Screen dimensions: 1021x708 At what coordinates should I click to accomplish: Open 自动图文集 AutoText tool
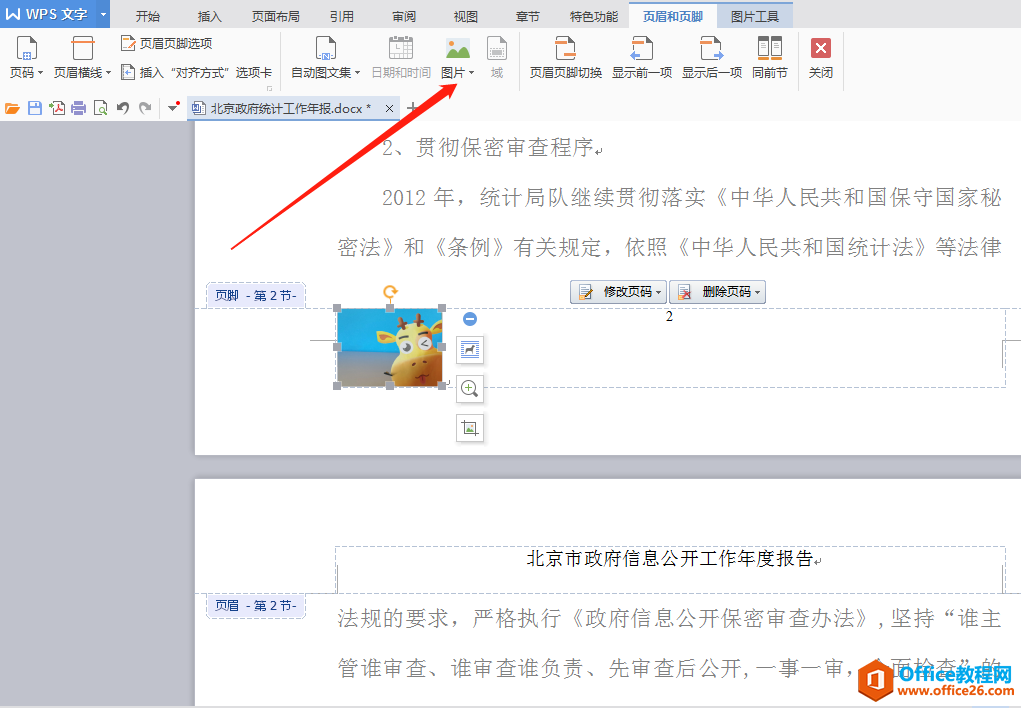coord(325,57)
